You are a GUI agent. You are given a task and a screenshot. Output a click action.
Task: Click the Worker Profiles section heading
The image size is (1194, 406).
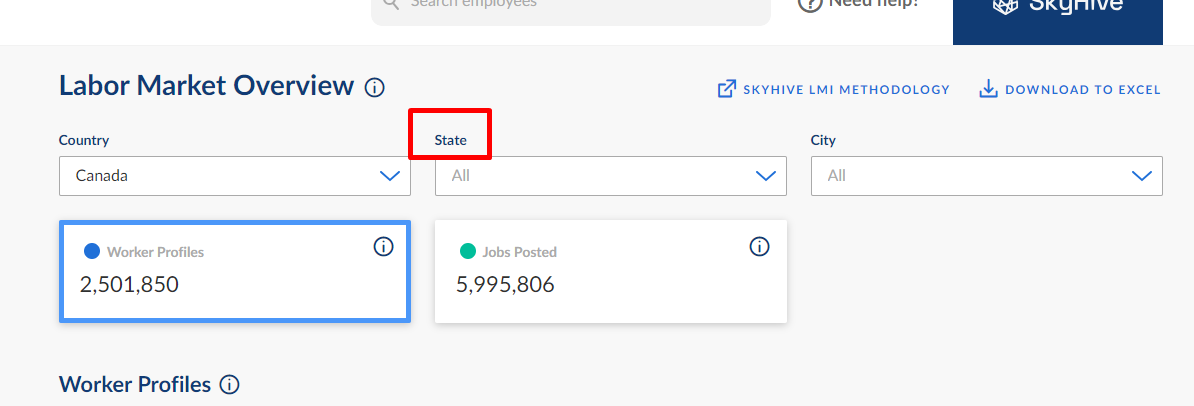click(x=135, y=385)
